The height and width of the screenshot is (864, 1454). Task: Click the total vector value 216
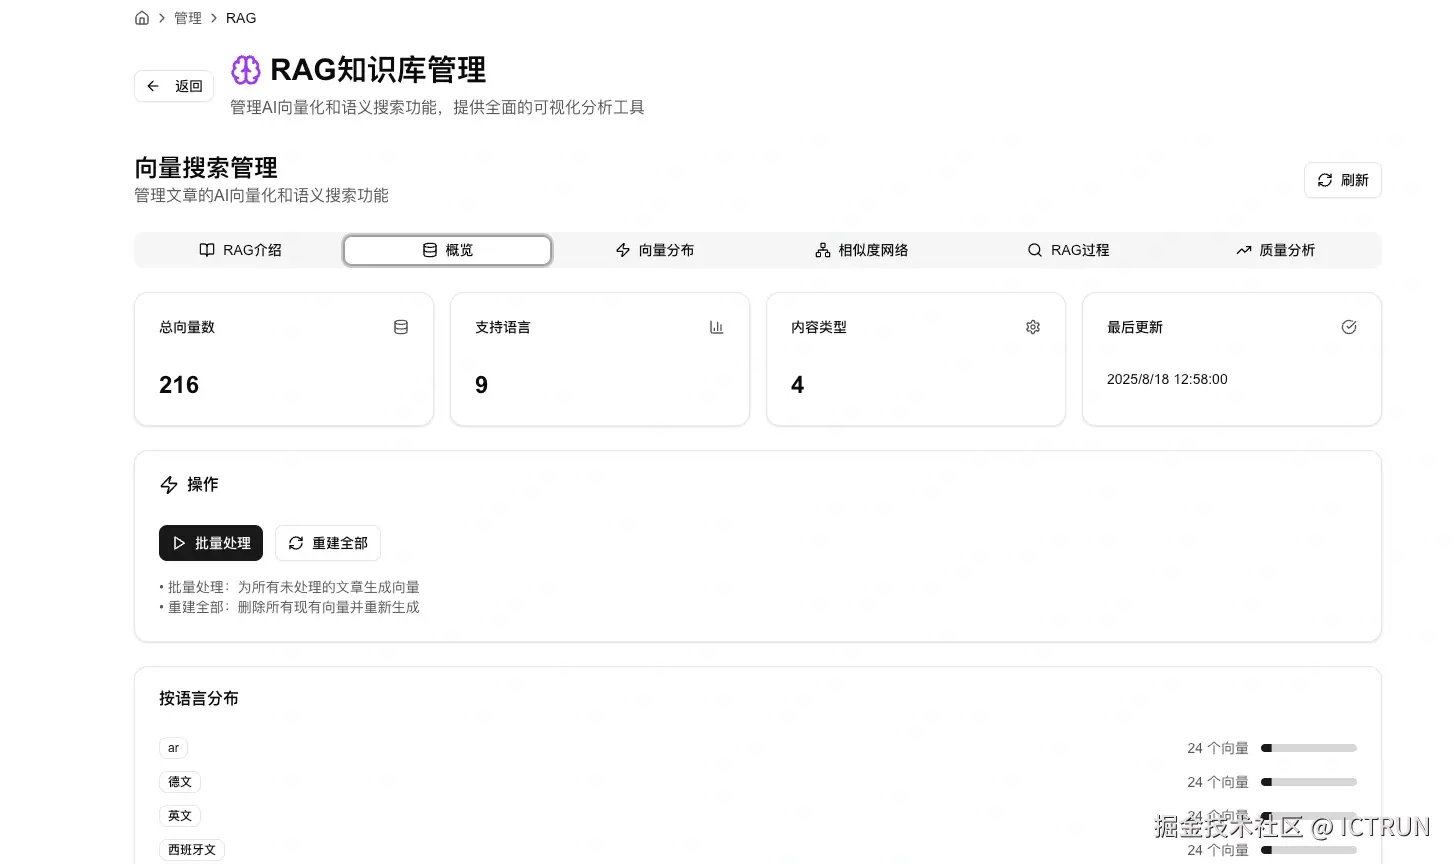coord(179,385)
